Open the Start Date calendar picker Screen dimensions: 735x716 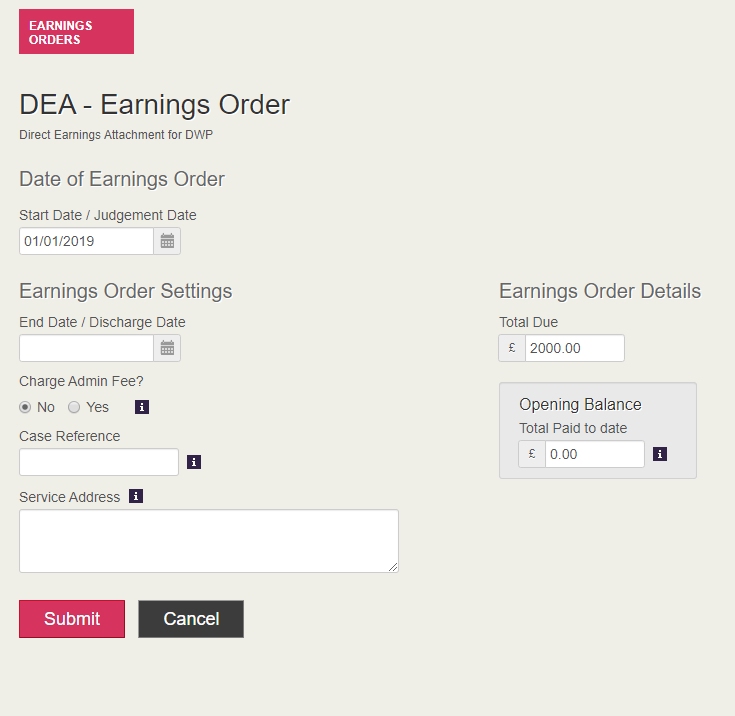point(167,241)
